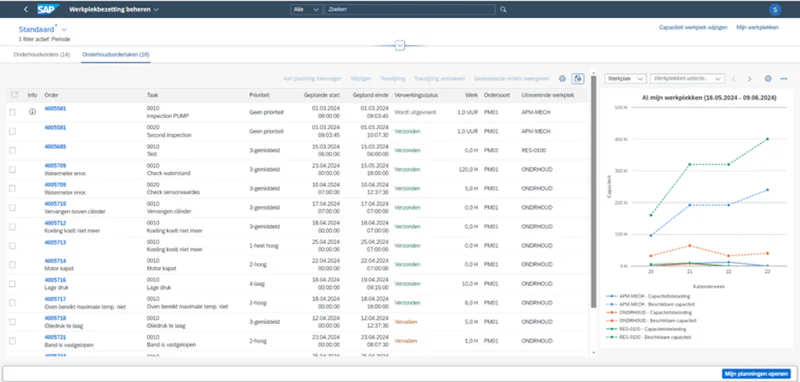This screenshot has height=382, width=800.
Task: Click priority 1-heel hoog cell
Action: (x=264, y=245)
